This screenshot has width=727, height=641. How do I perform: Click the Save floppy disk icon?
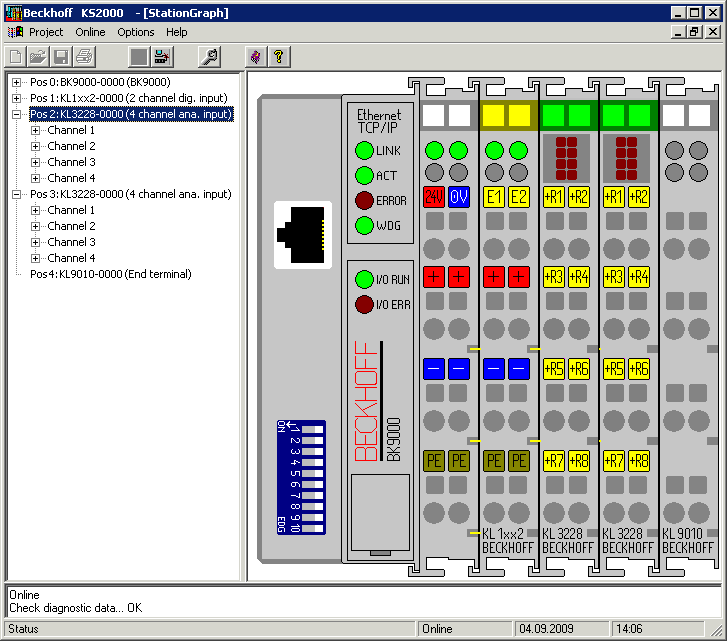click(61, 57)
